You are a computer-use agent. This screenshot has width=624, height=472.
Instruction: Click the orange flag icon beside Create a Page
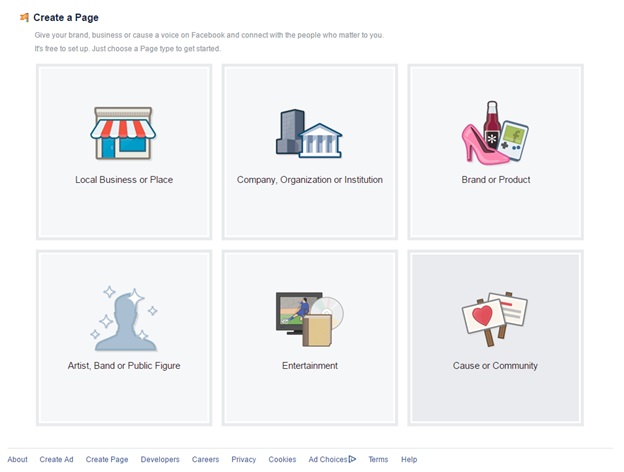coord(24,18)
